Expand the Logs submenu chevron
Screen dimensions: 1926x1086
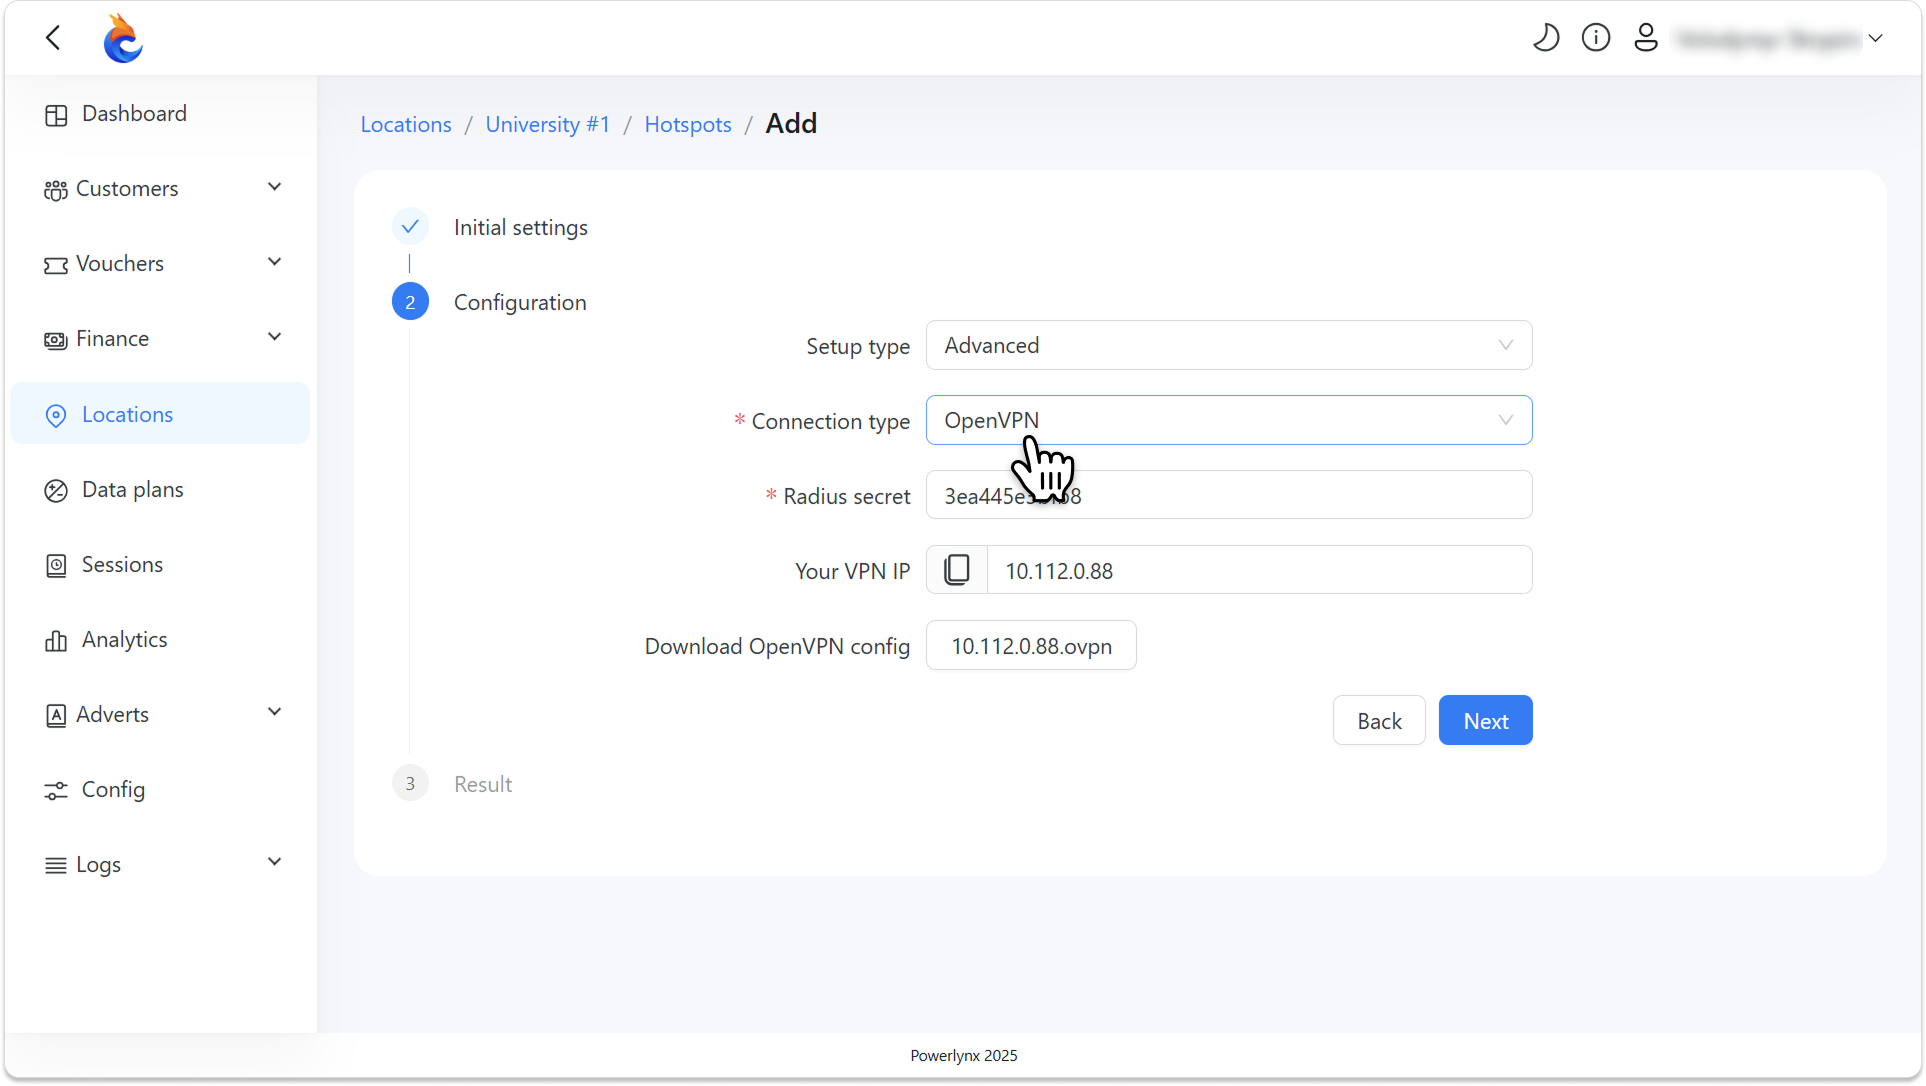point(275,862)
